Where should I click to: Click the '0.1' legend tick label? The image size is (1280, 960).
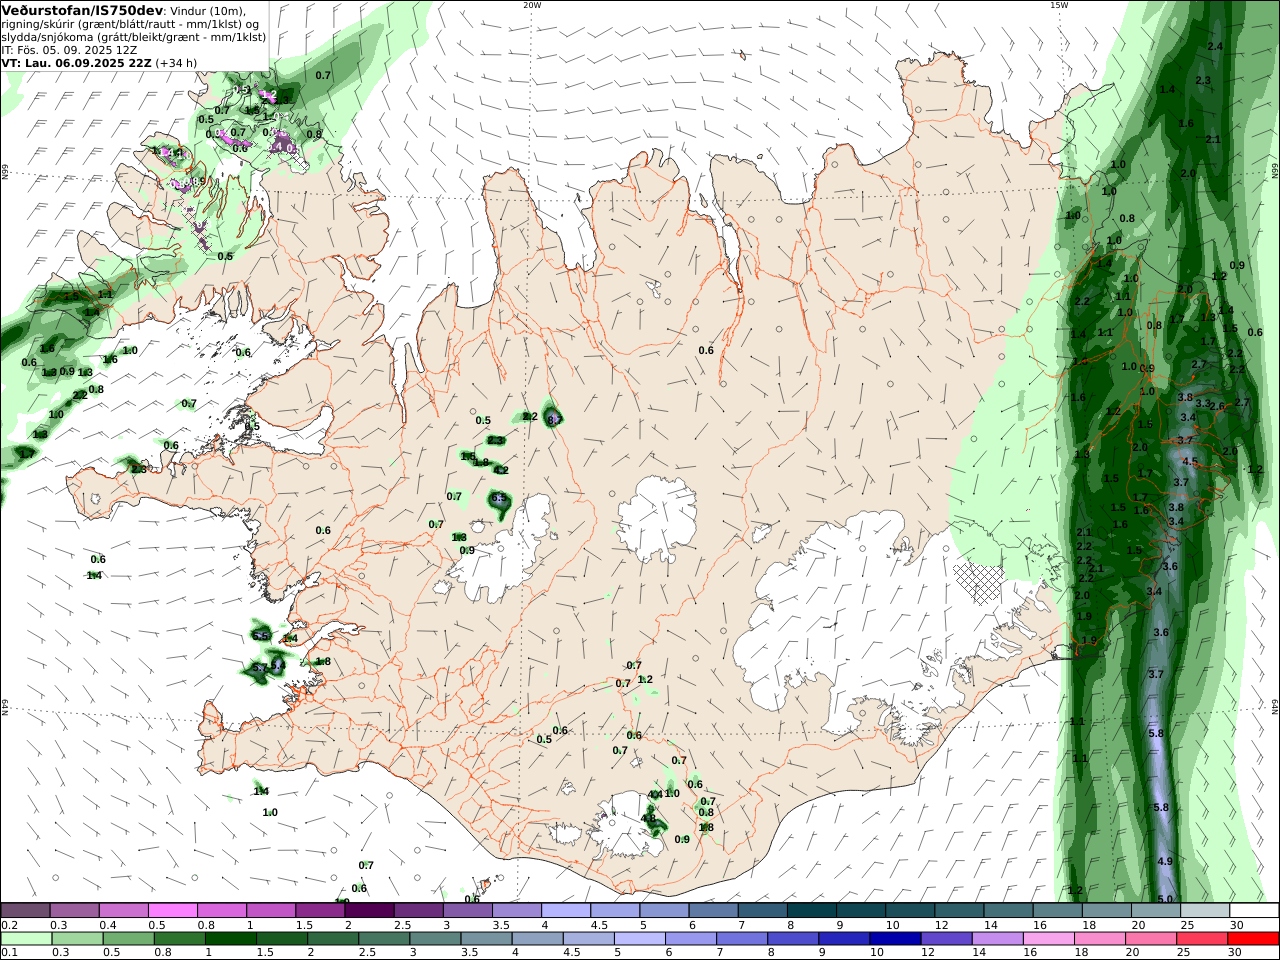coord(8,953)
